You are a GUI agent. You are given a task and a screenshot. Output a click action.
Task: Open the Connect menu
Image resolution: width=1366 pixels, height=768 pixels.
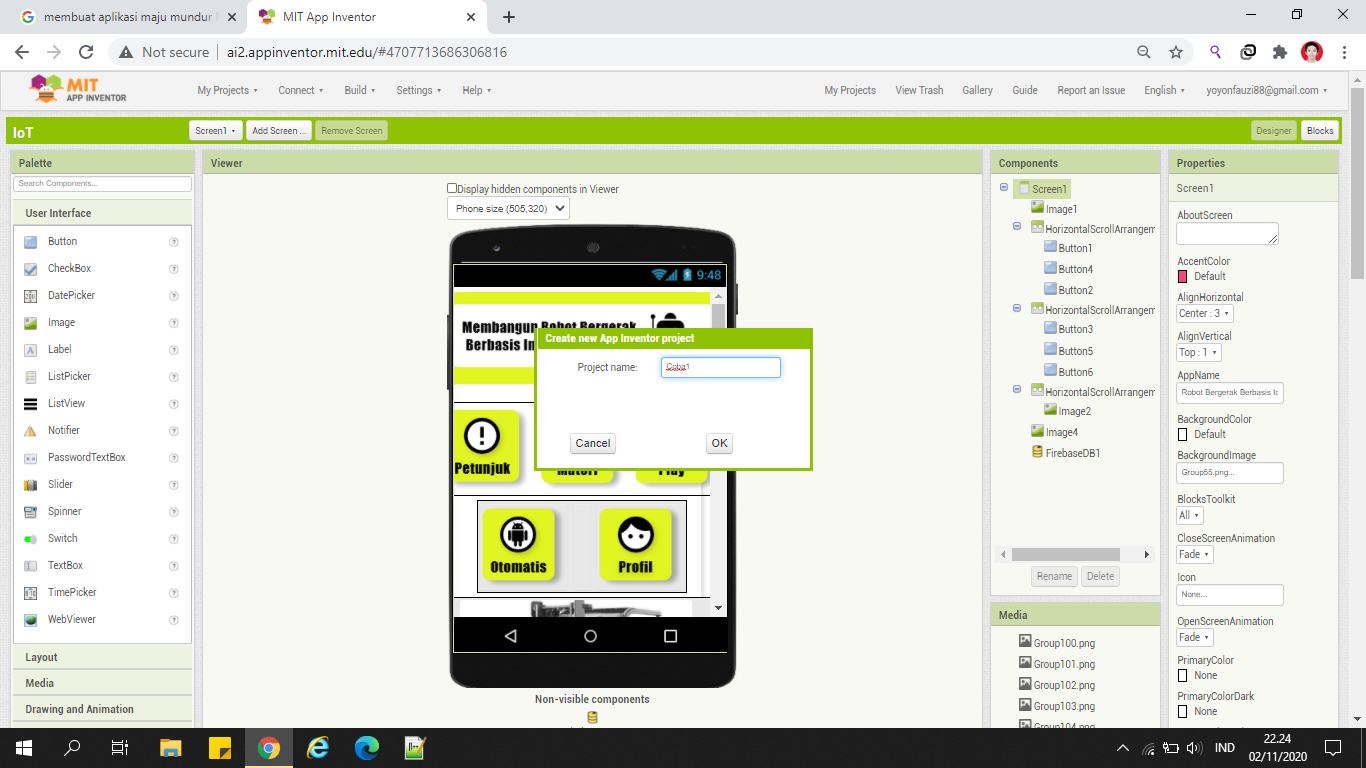301,90
